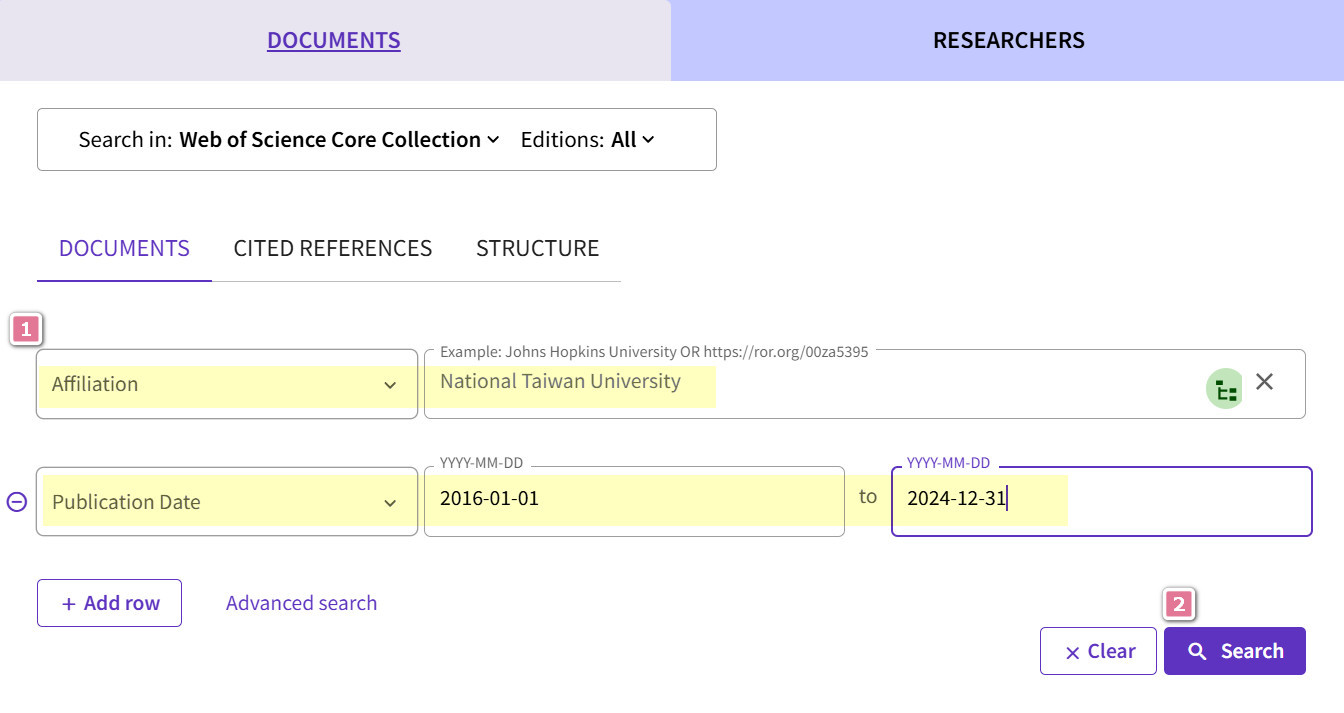
Task: Expand the Web of Science Core Collection dropdown
Action: (339, 140)
